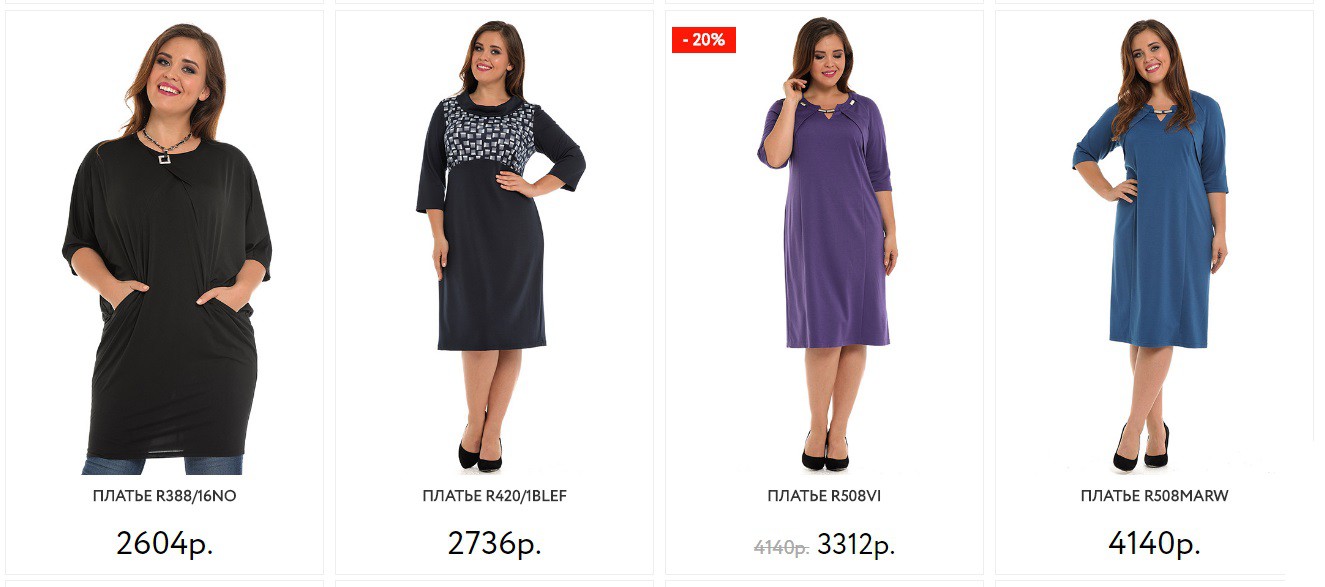1325x587 pixels.
Task: Open the ПЛАТЬЕ R420/1BLEF title link
Action: coord(495,496)
